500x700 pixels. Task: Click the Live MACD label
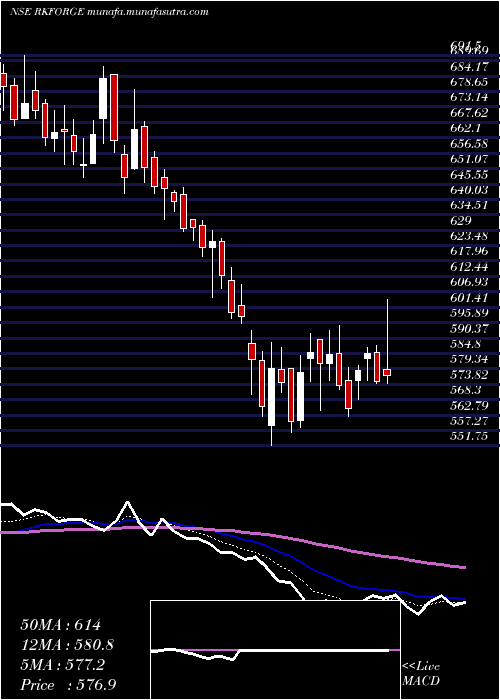421,674
